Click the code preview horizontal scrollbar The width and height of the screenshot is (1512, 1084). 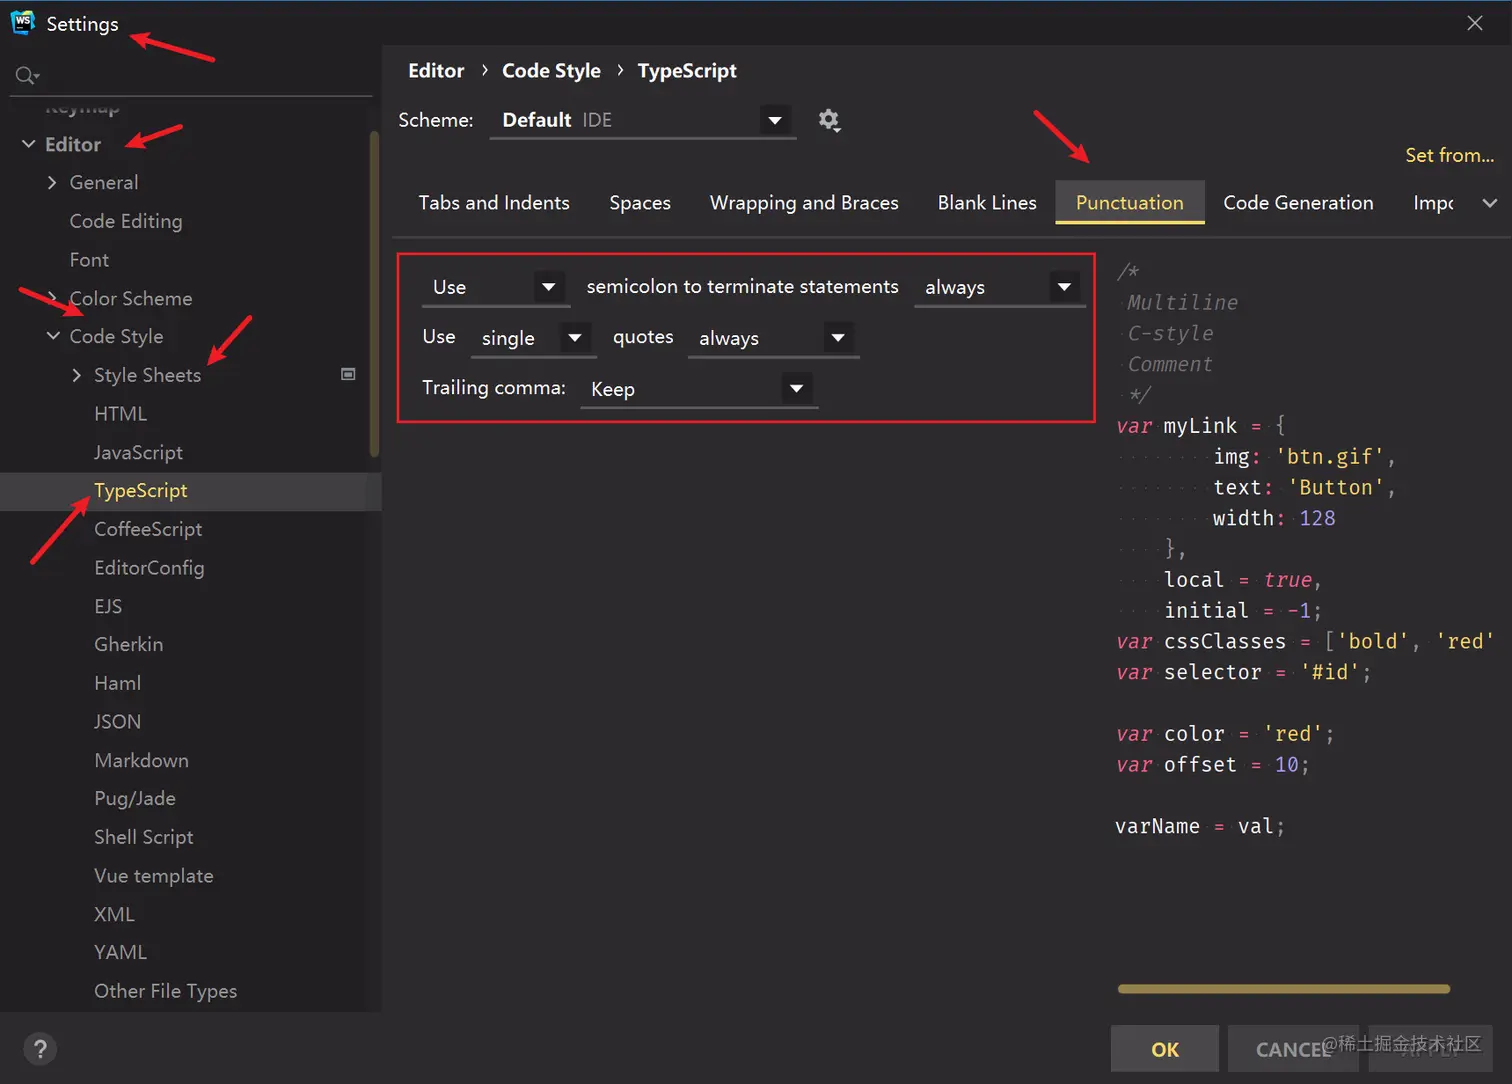point(1284,989)
